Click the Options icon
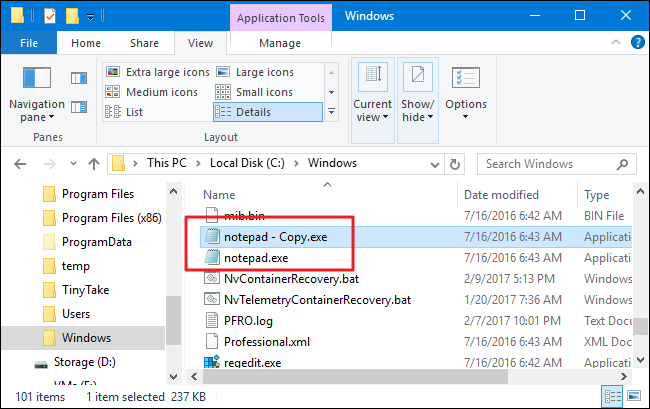The width and height of the screenshot is (650, 409). [x=466, y=78]
